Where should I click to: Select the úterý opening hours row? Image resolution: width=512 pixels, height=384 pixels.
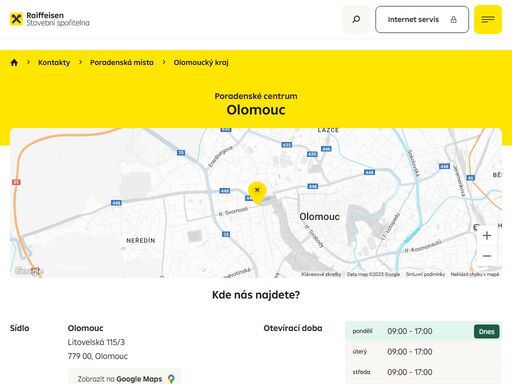tap(423, 352)
